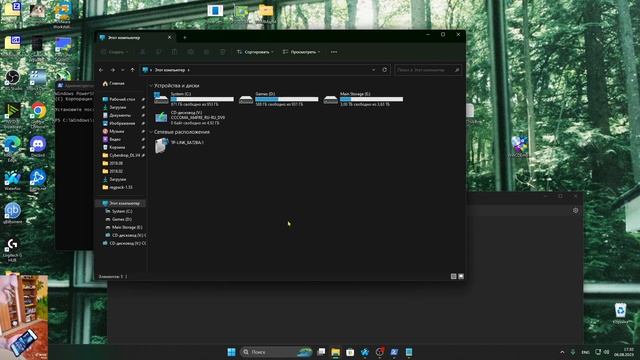Screen dimensions: 640x360
Task: Click the Share toolbar icon
Action: tap(207, 52)
